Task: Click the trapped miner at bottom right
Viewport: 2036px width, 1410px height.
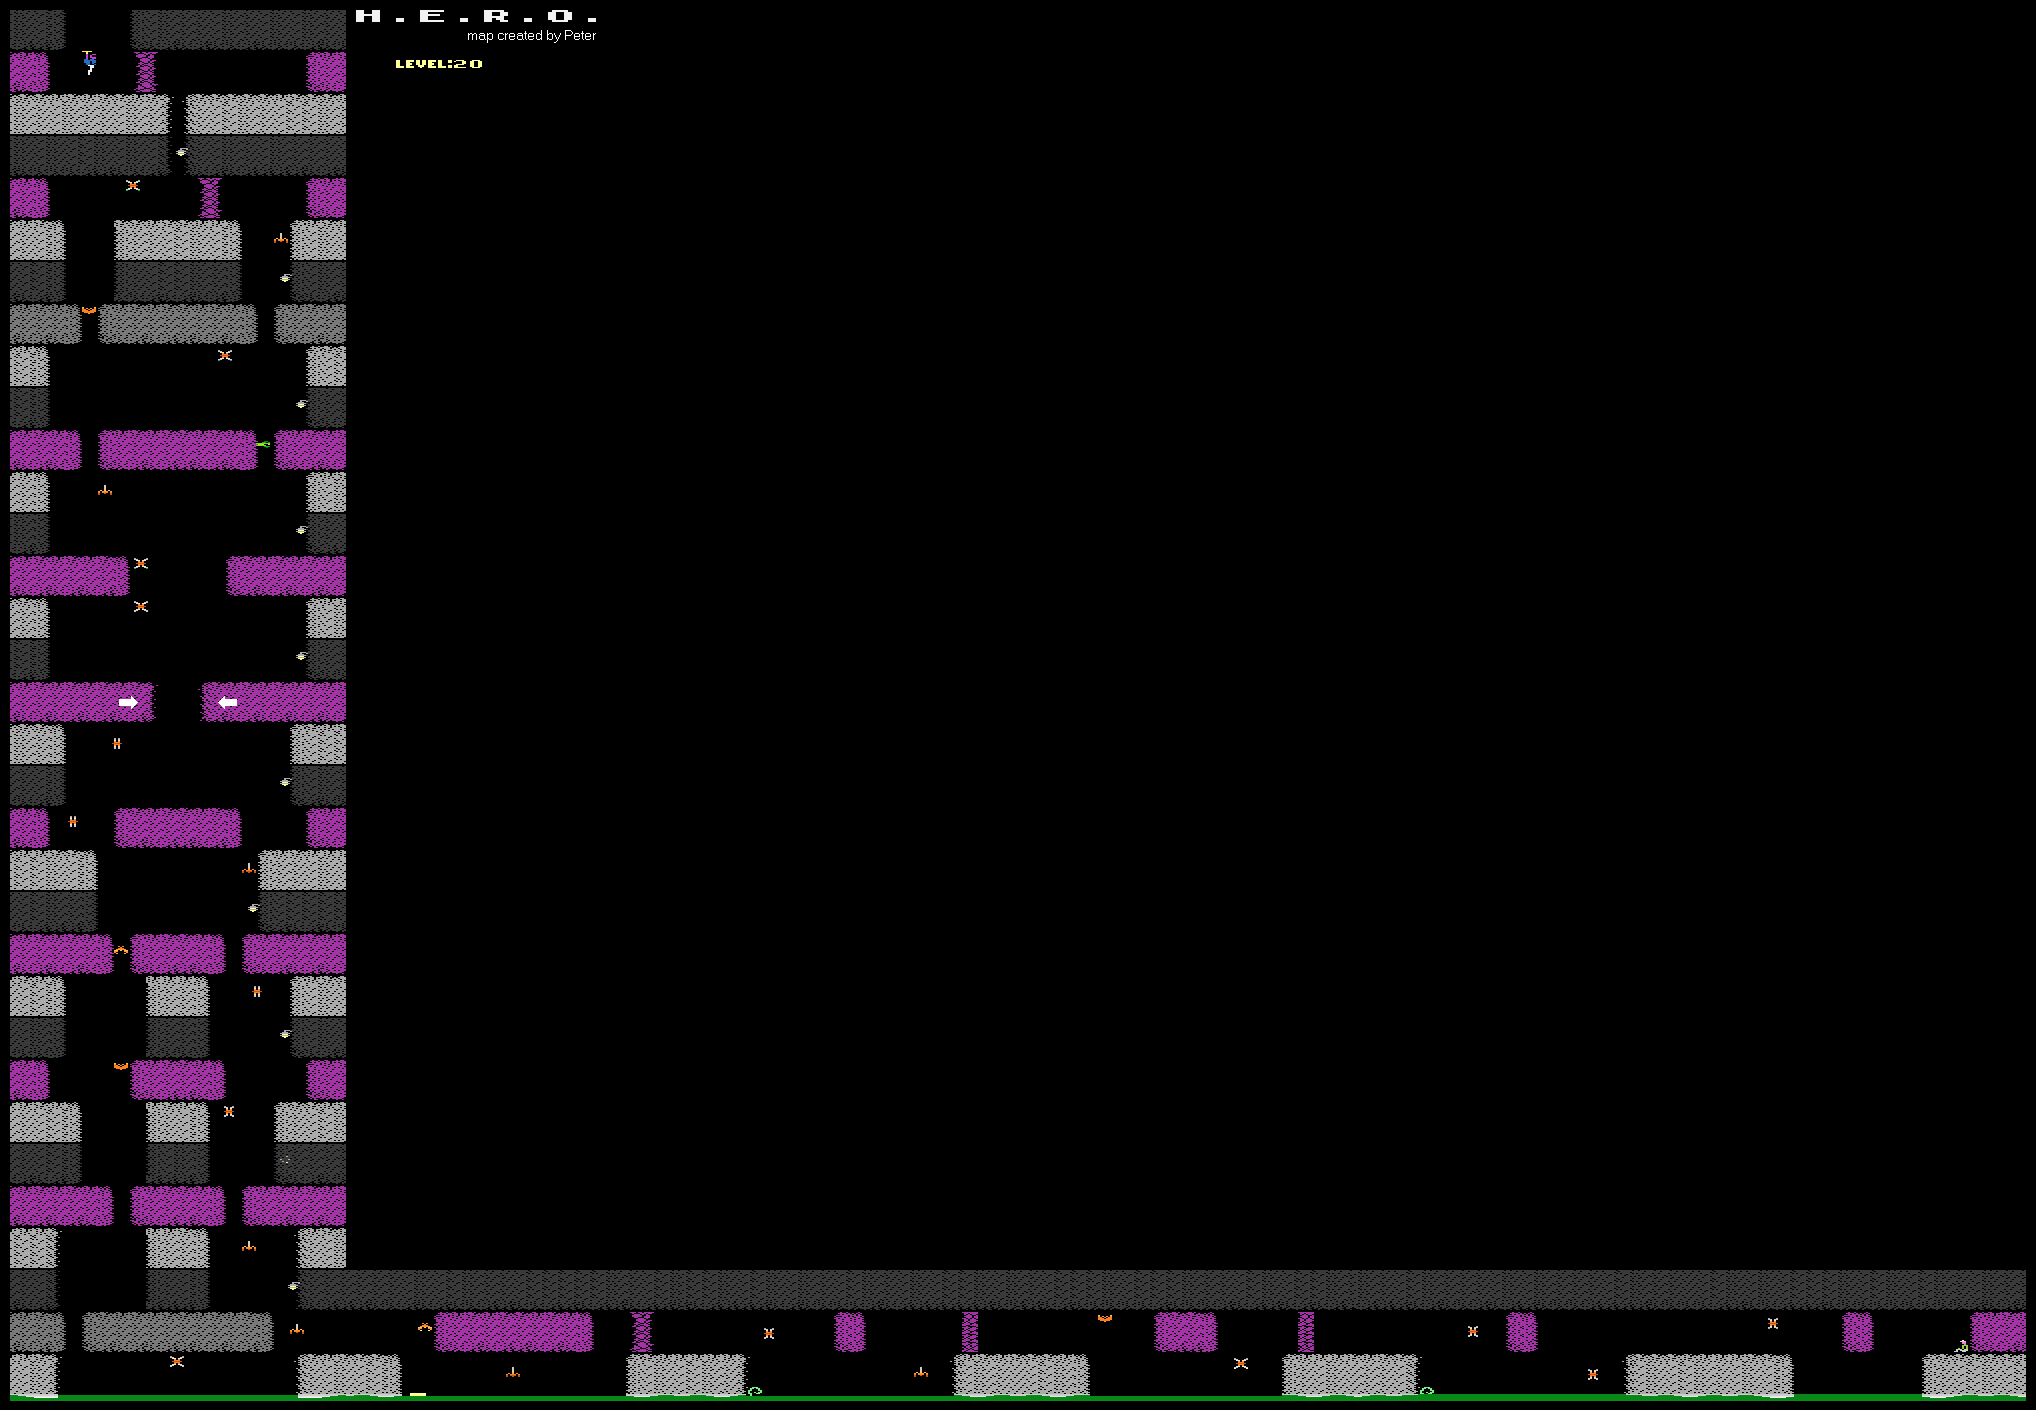Action: (x=1962, y=1346)
